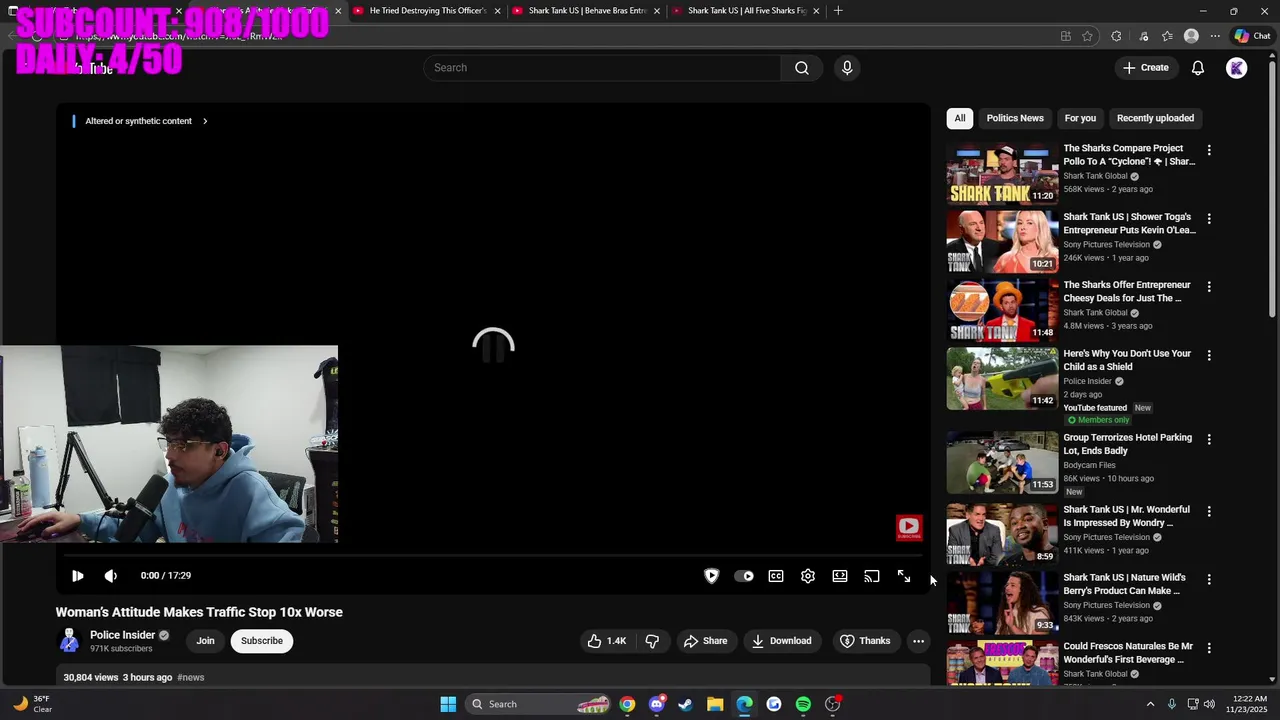This screenshot has width=1280, height=720.
Task: Open browser extensions puzzle icon
Action: [x=1116, y=36]
